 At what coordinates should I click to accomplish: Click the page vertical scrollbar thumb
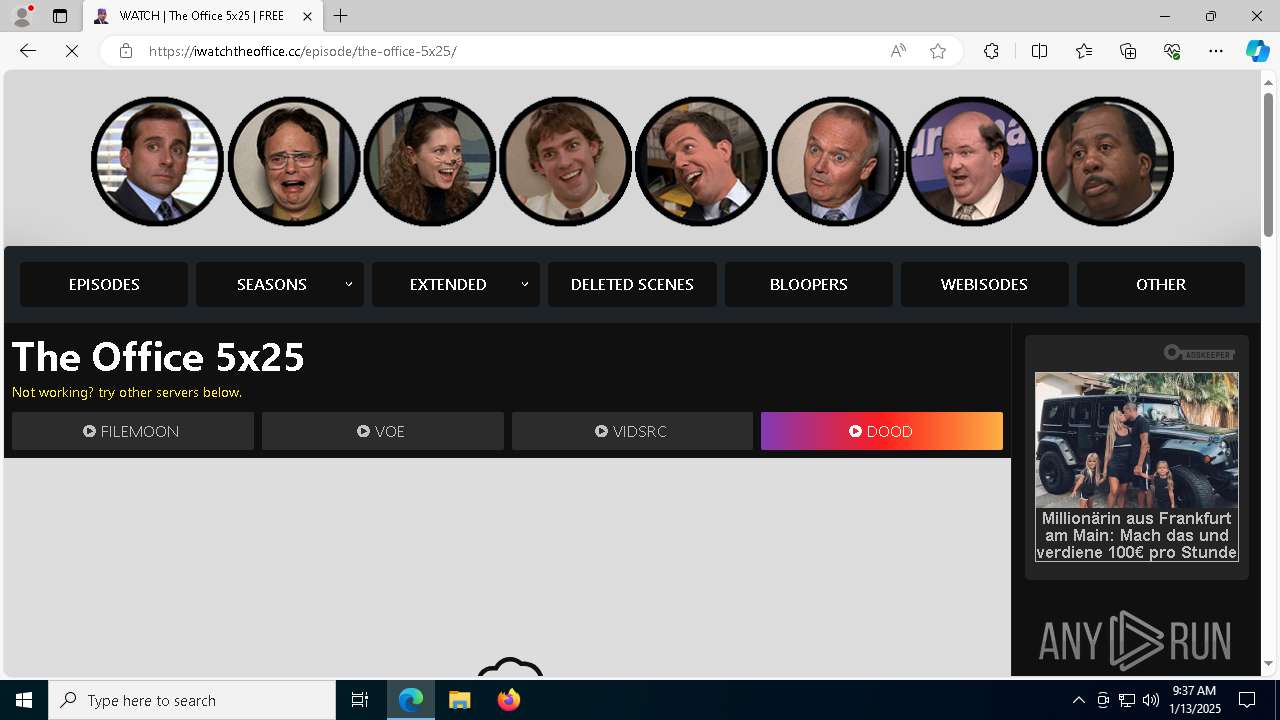click(x=1268, y=165)
